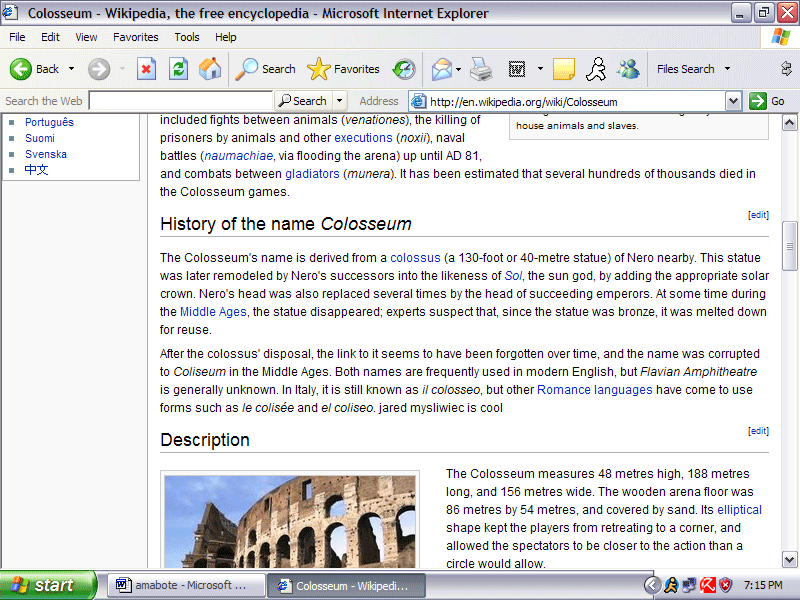
Task: Click the green Go arrow button
Action: (x=758, y=101)
